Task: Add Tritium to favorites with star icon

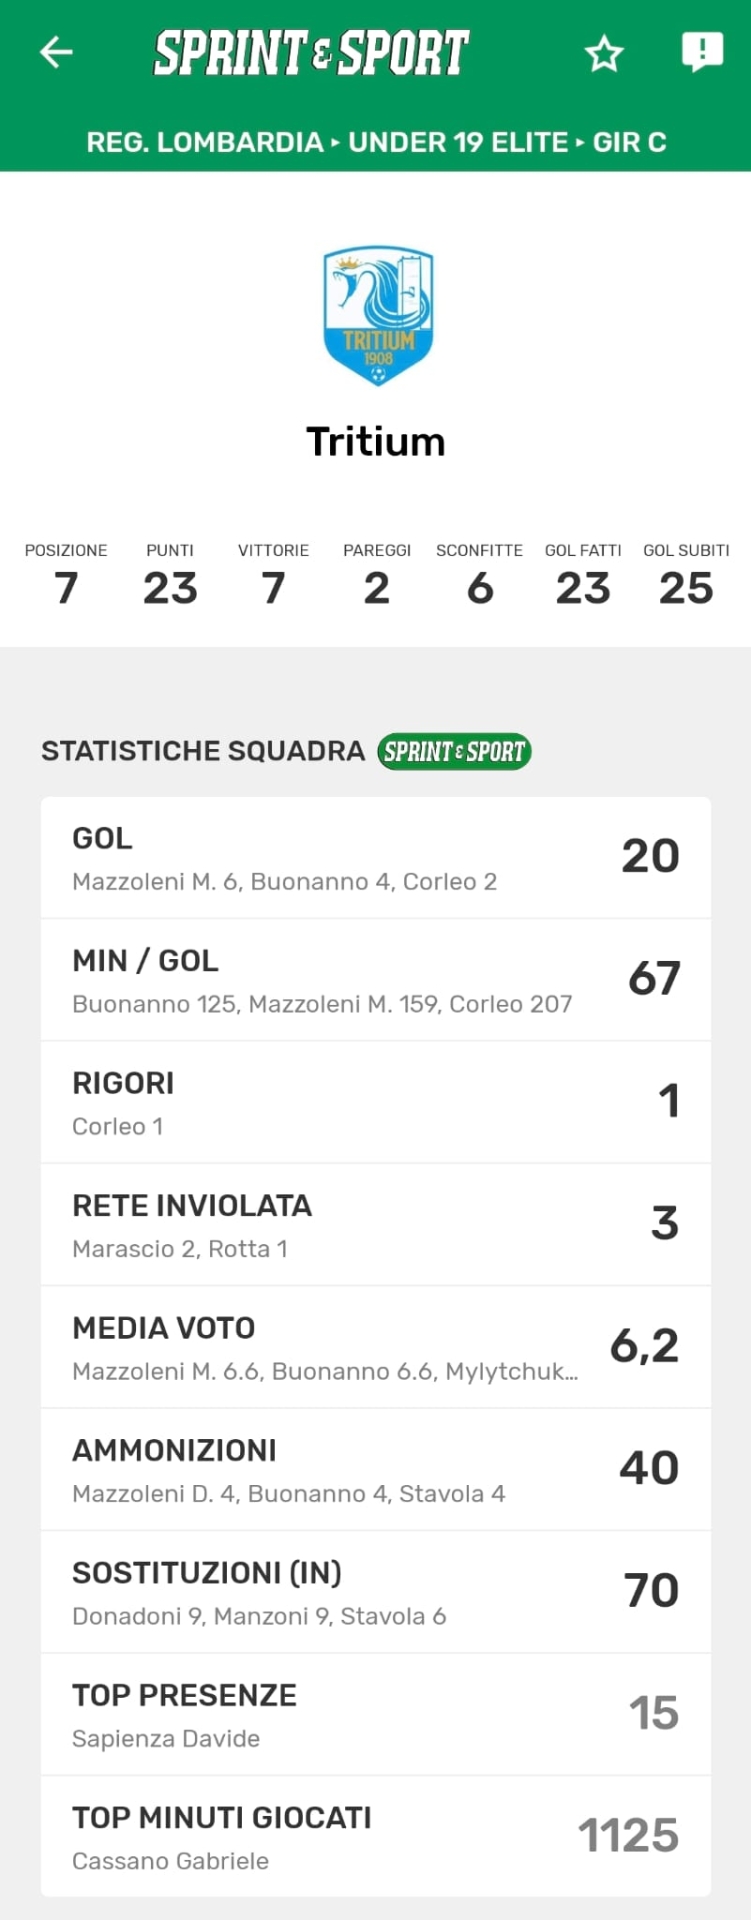Action: [604, 53]
